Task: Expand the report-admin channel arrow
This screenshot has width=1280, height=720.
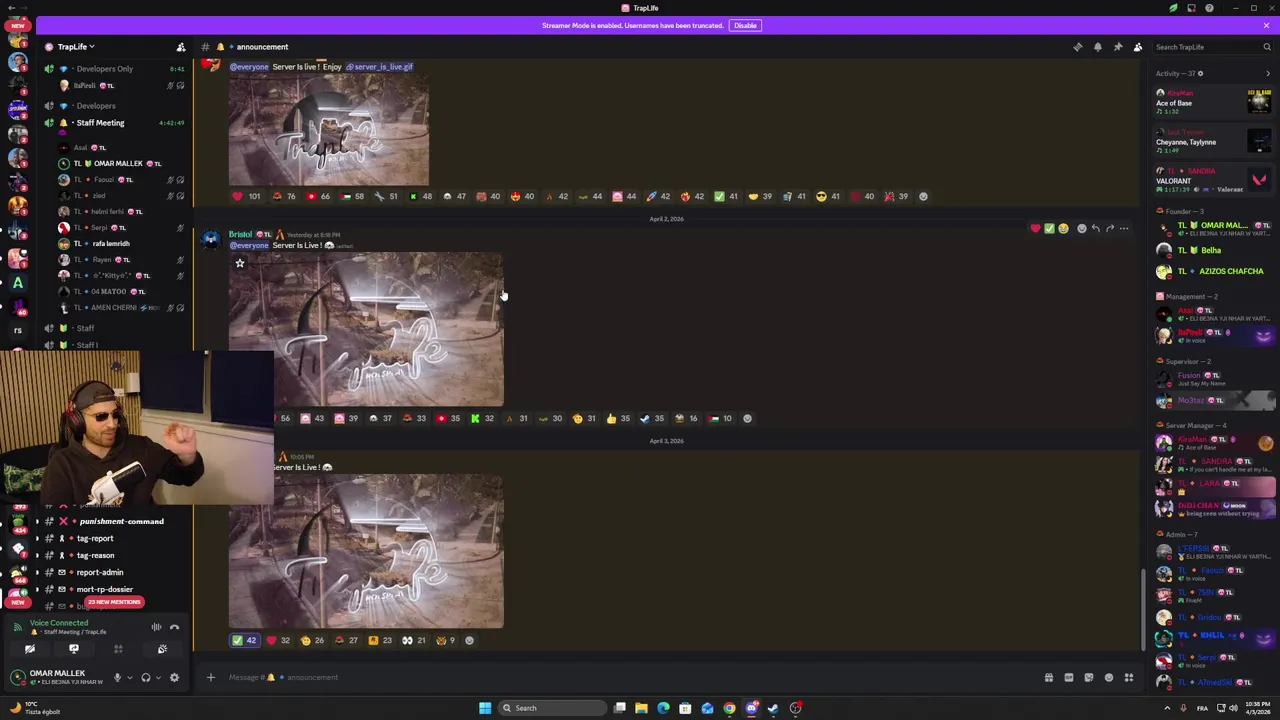Action: pyautogui.click(x=37, y=573)
